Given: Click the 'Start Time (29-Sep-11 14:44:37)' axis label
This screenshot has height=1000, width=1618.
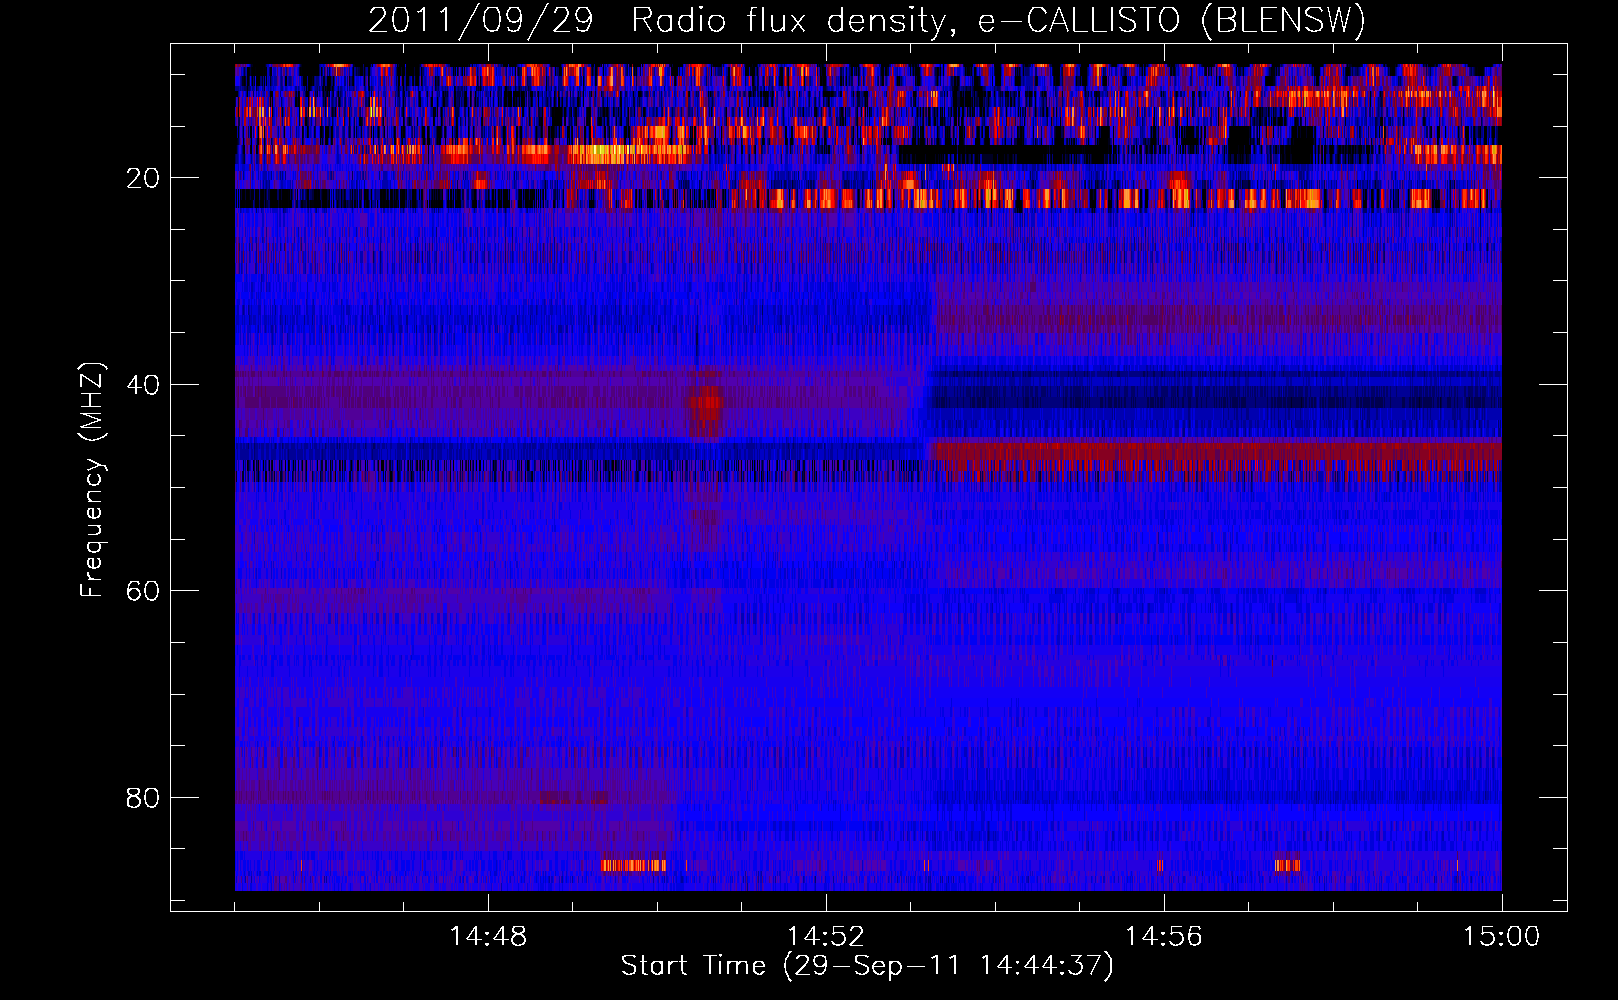Looking at the screenshot, I should [x=867, y=966].
